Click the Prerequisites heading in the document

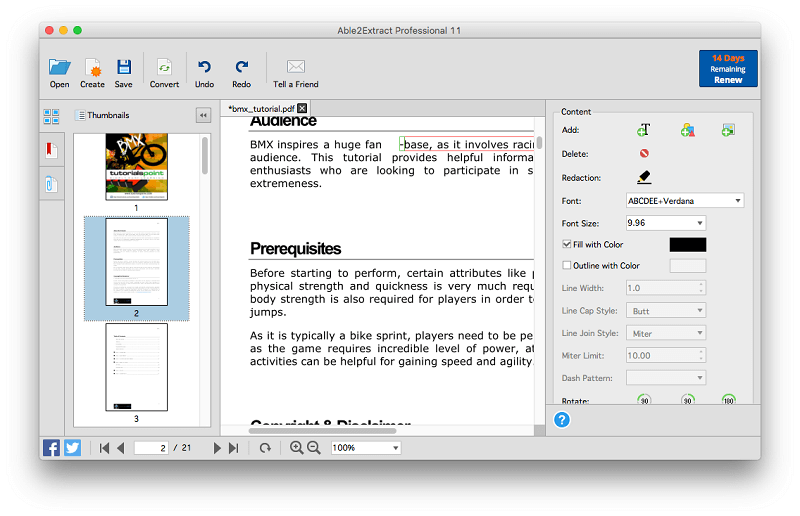point(295,249)
